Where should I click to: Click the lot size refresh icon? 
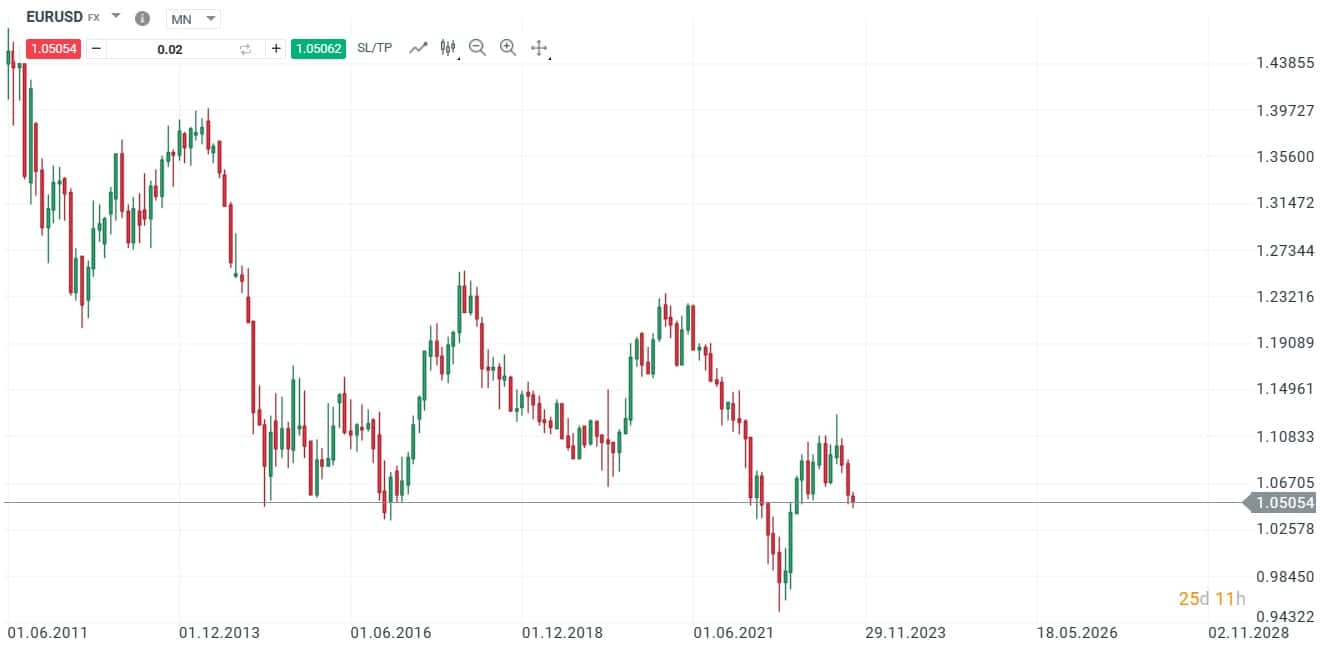pyautogui.click(x=245, y=47)
